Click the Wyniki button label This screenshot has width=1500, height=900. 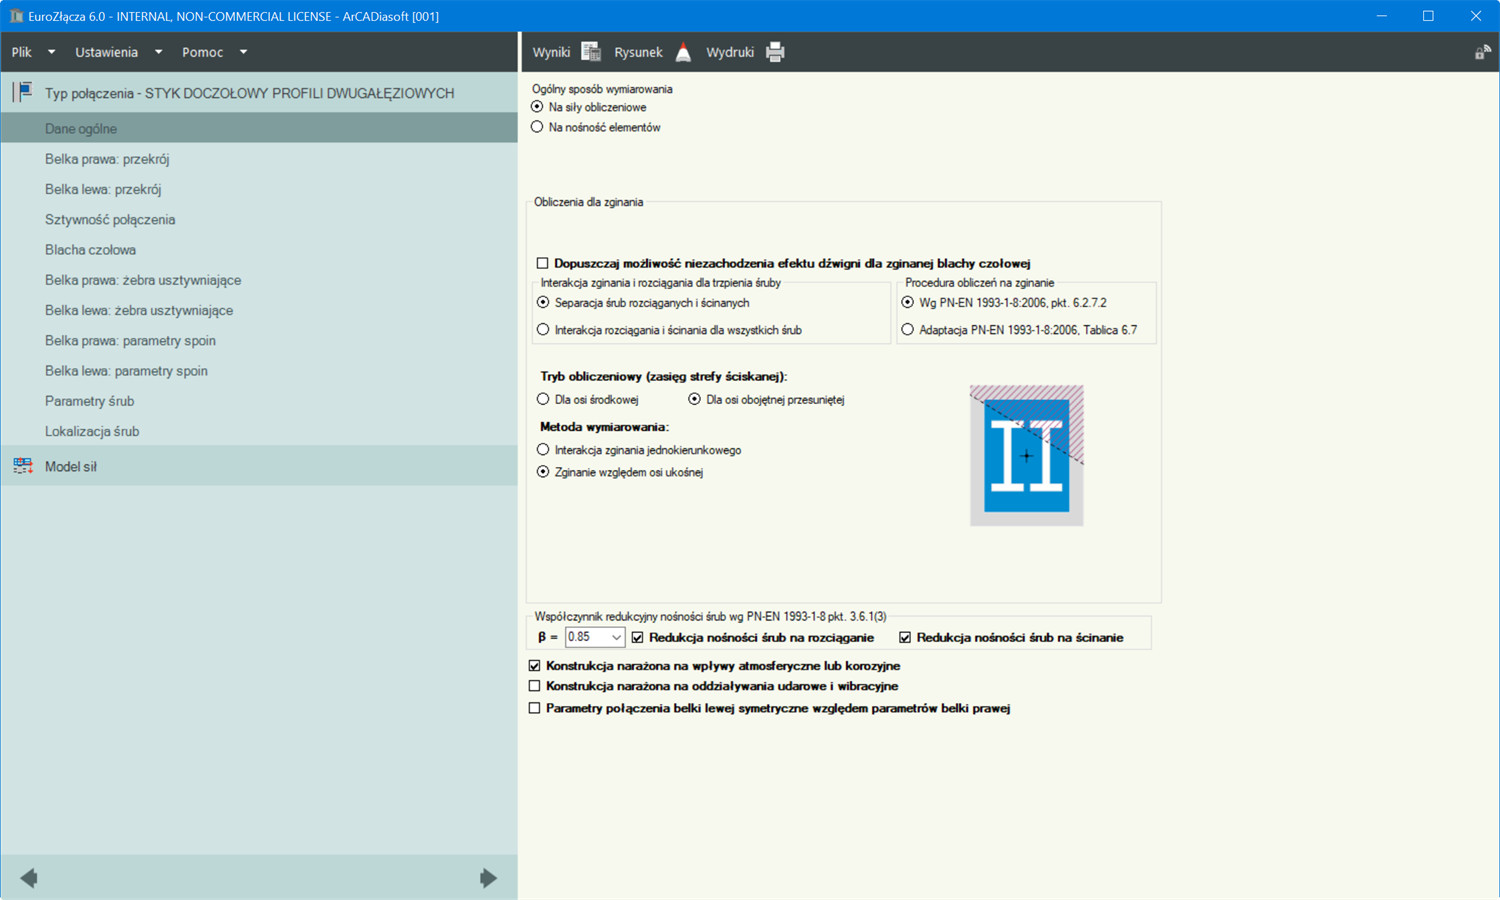click(x=551, y=52)
